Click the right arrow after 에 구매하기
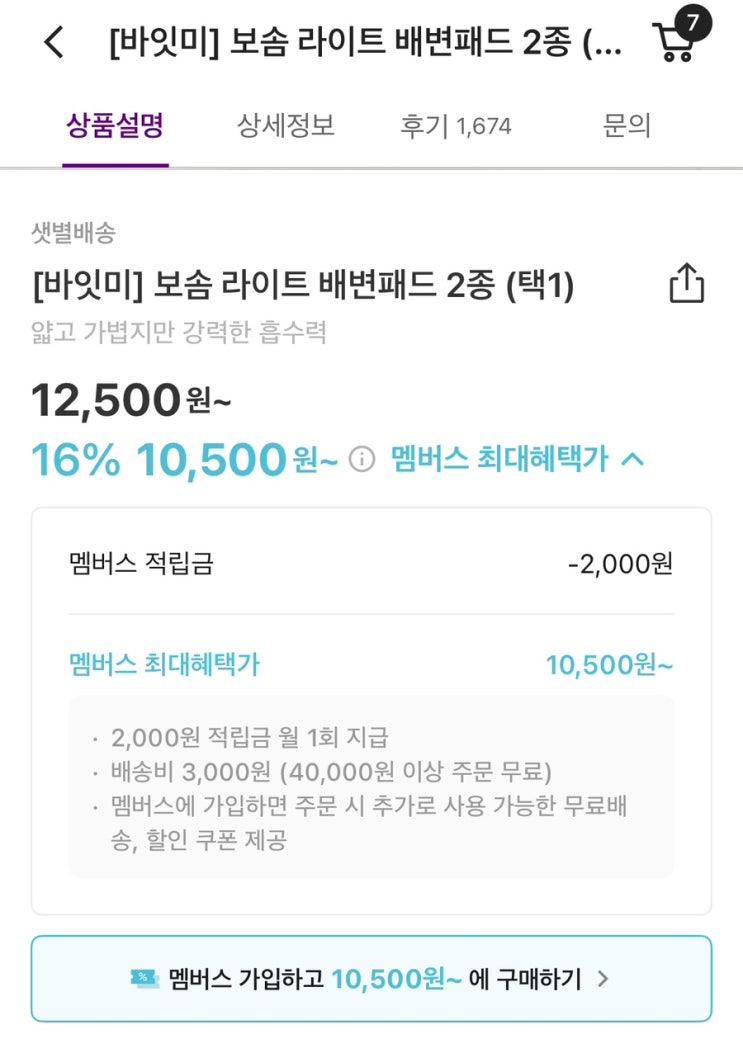743x1058 pixels. pos(603,979)
